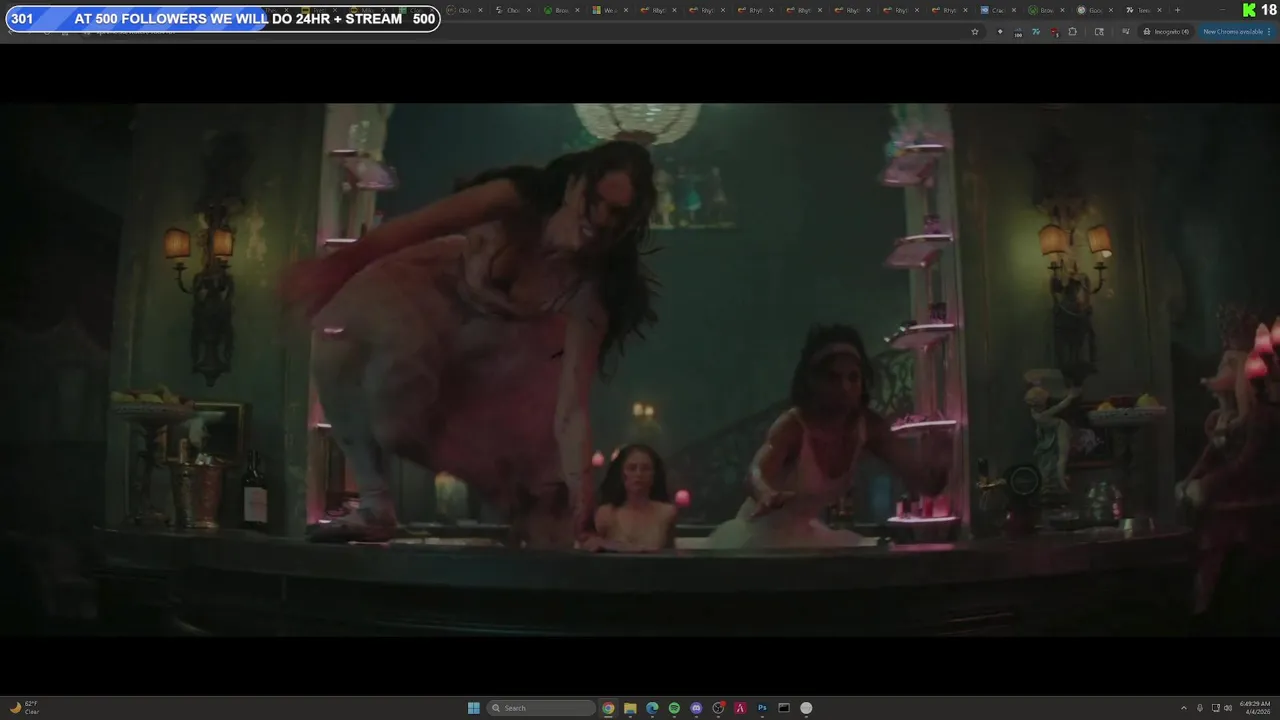Open Photoshop from the taskbar
Image resolution: width=1280 pixels, height=720 pixels.
[x=762, y=708]
